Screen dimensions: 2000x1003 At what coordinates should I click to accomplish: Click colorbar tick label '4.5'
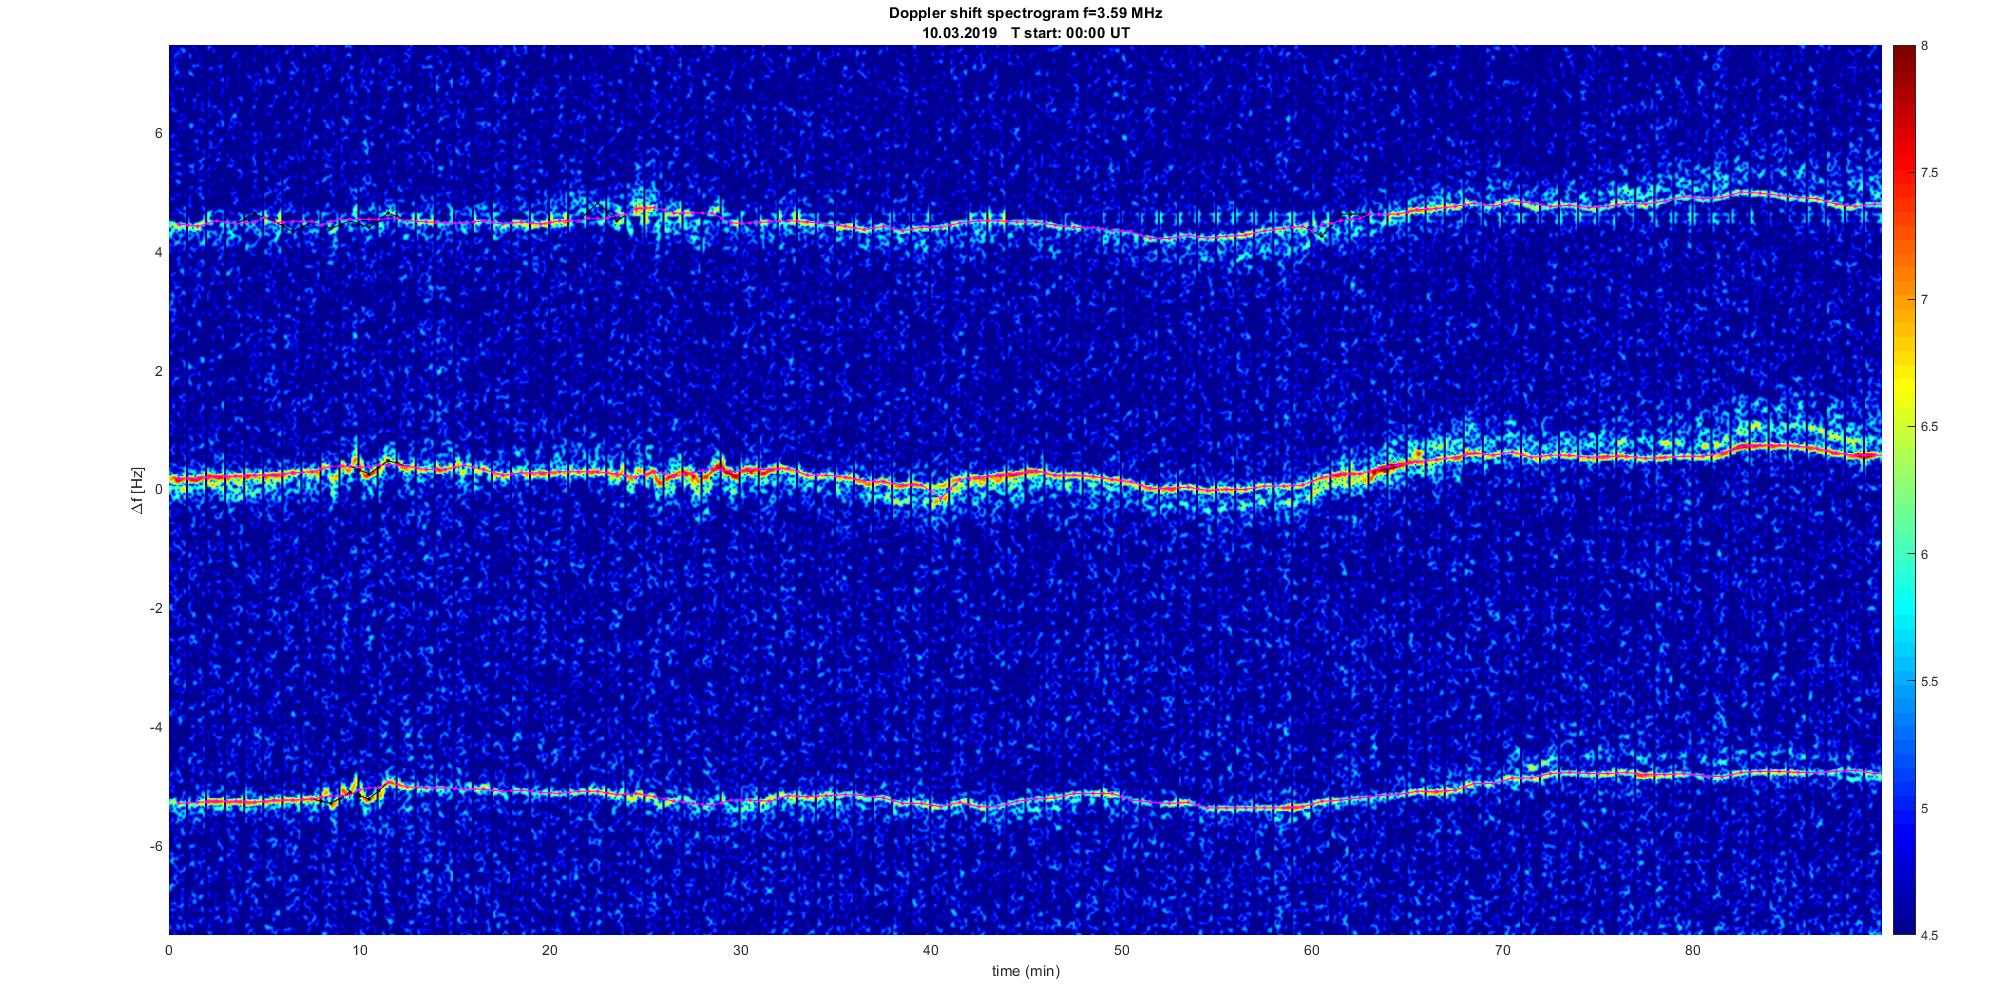pyautogui.click(x=1929, y=936)
